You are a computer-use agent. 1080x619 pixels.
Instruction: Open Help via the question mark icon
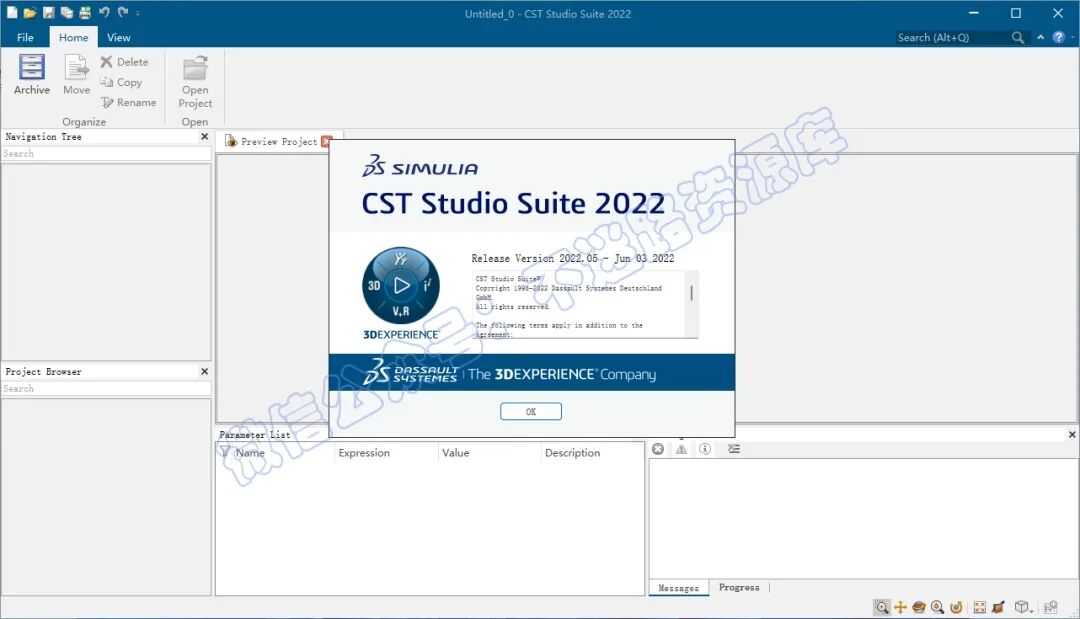1059,37
